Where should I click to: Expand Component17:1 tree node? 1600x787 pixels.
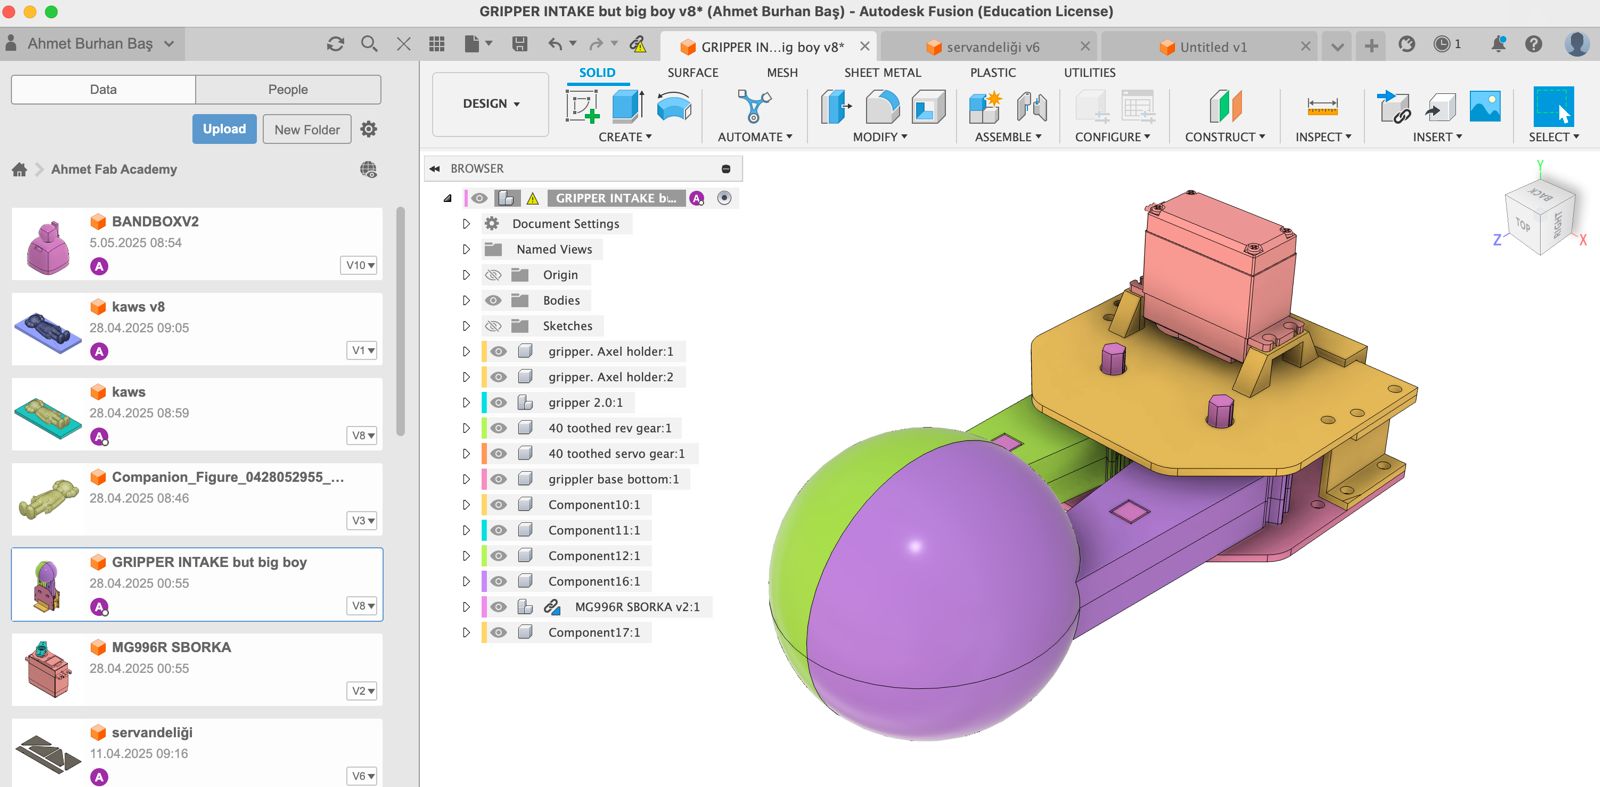pos(466,632)
